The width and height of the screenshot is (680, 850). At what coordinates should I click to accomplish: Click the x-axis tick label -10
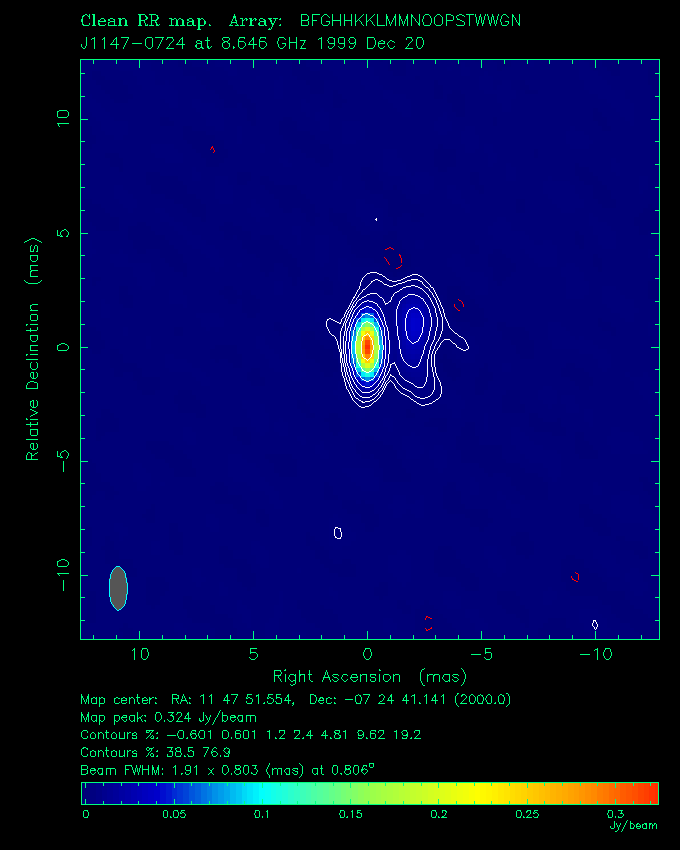point(596,654)
